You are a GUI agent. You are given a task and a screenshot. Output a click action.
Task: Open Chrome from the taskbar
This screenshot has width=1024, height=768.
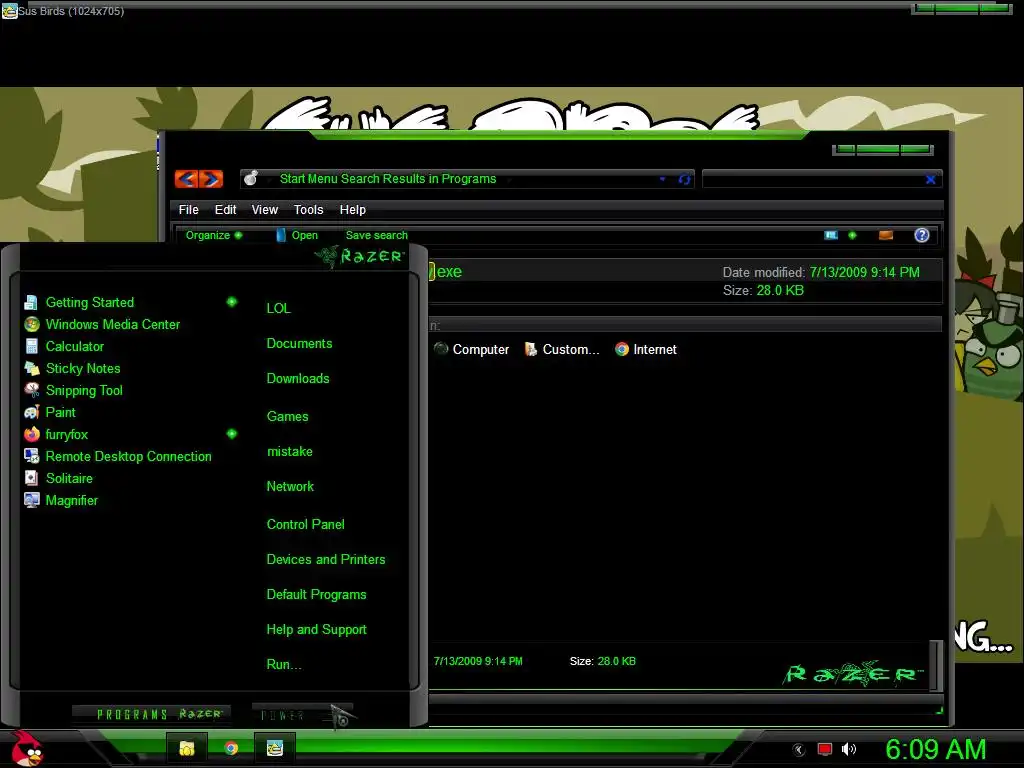coord(231,748)
